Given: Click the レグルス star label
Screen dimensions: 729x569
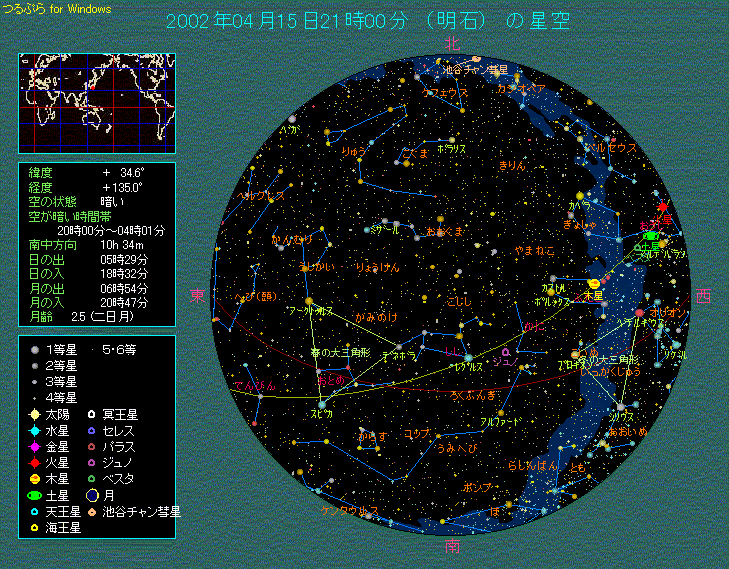Looking at the screenshot, I should click(469, 367).
